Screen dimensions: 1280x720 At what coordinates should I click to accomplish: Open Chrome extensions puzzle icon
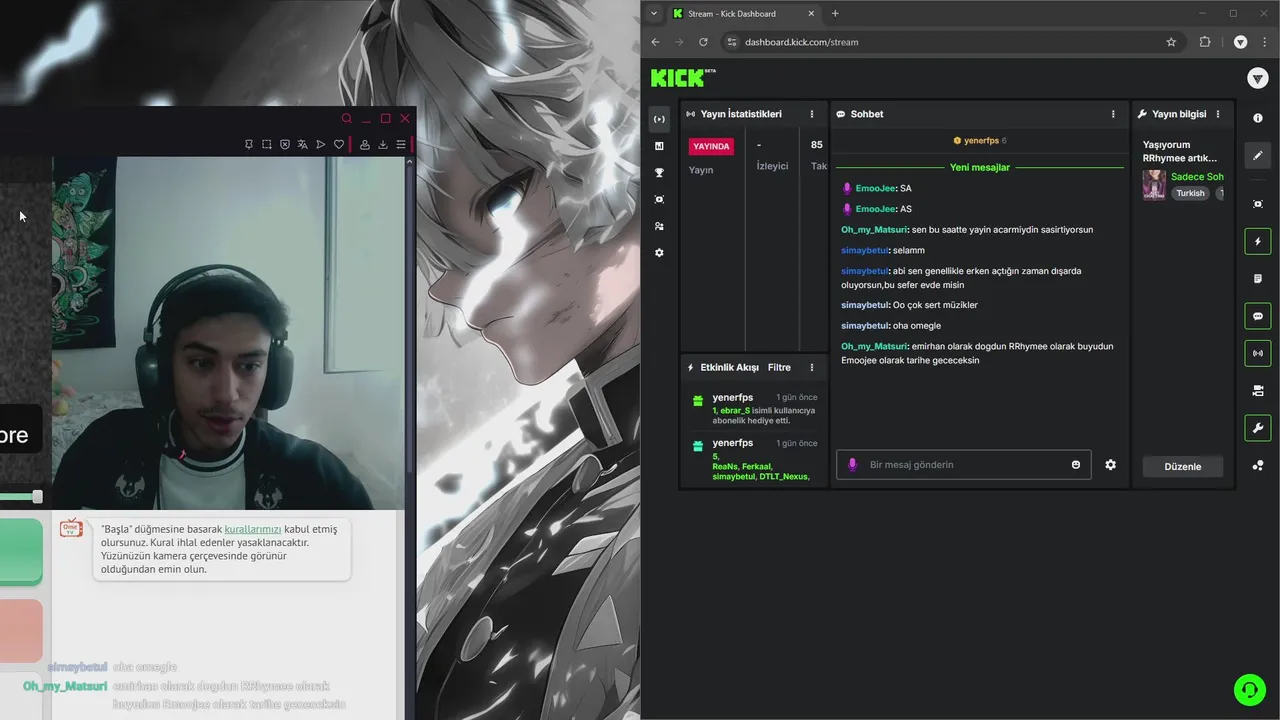(x=1204, y=42)
